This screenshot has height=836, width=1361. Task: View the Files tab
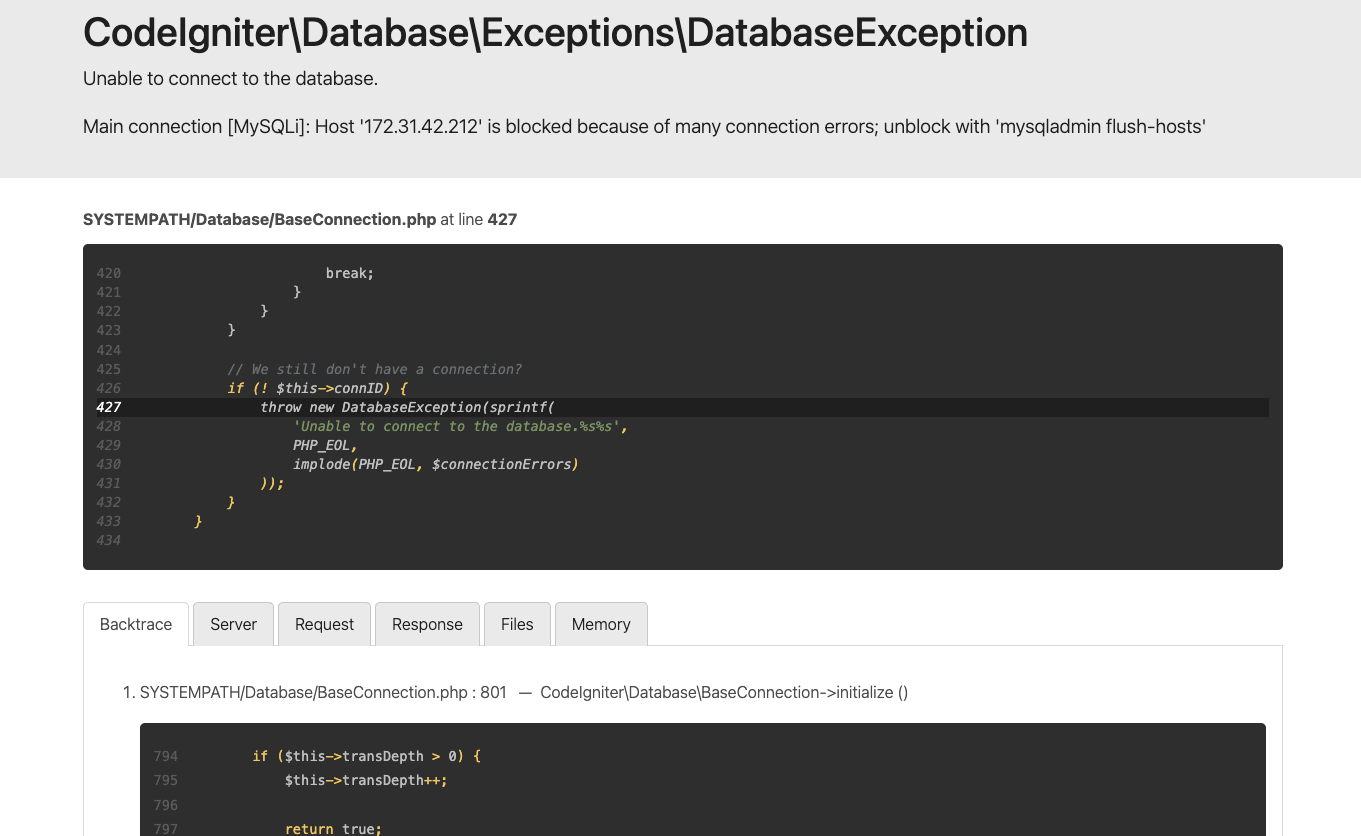[517, 624]
